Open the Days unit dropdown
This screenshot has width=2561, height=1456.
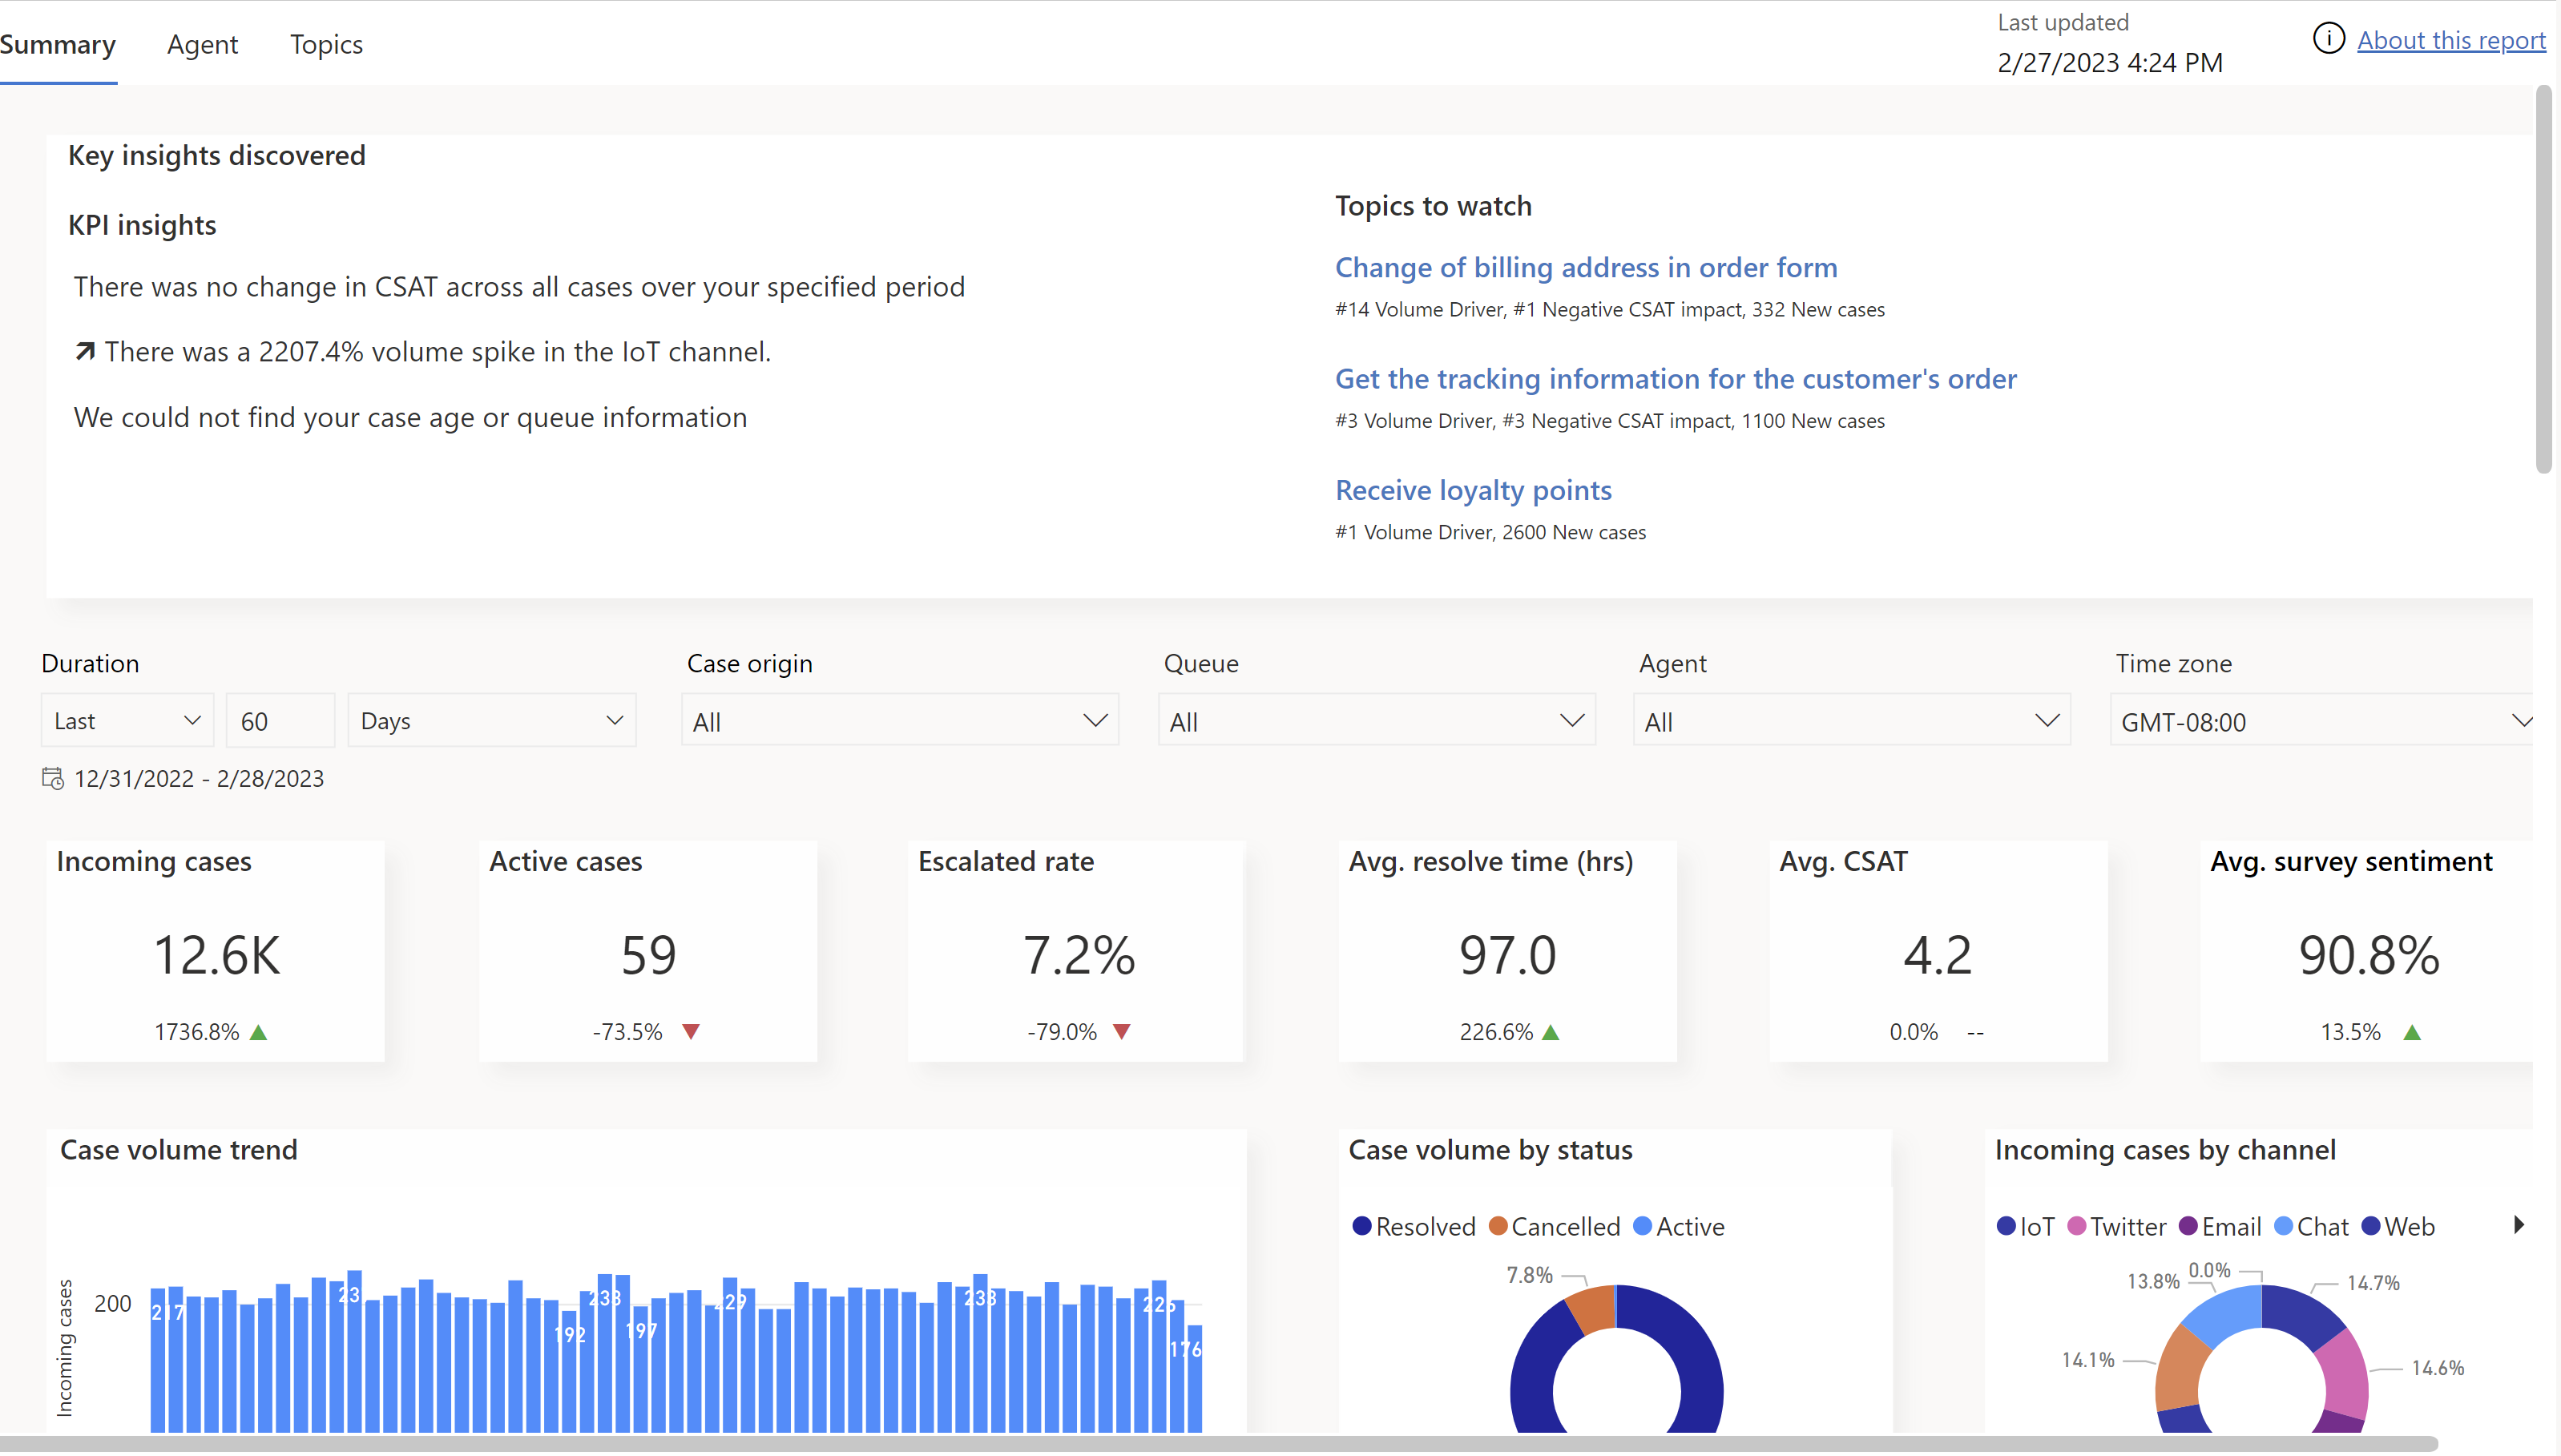tap(491, 720)
